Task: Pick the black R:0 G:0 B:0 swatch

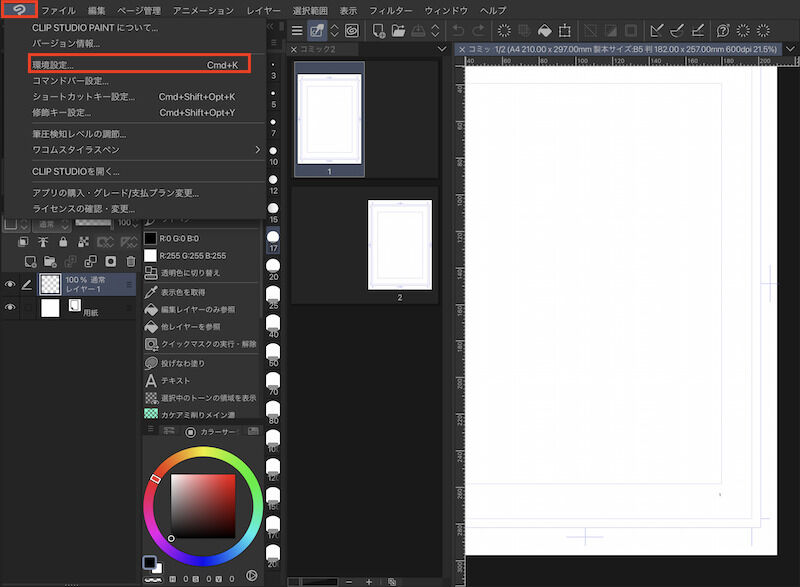Action: pyautogui.click(x=151, y=238)
